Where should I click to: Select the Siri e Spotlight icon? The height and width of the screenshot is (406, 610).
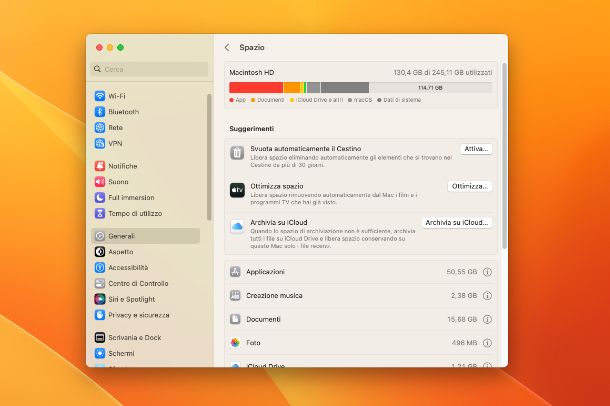tap(100, 299)
